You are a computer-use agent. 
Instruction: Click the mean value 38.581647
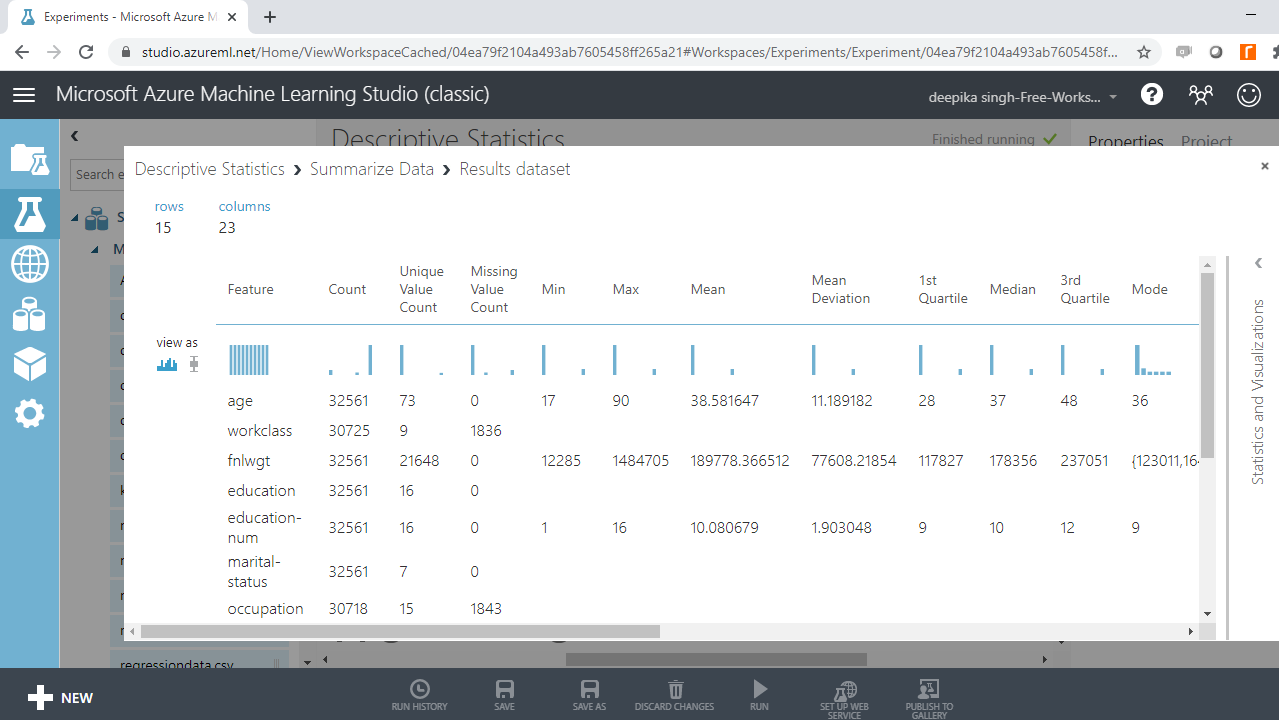(x=725, y=401)
